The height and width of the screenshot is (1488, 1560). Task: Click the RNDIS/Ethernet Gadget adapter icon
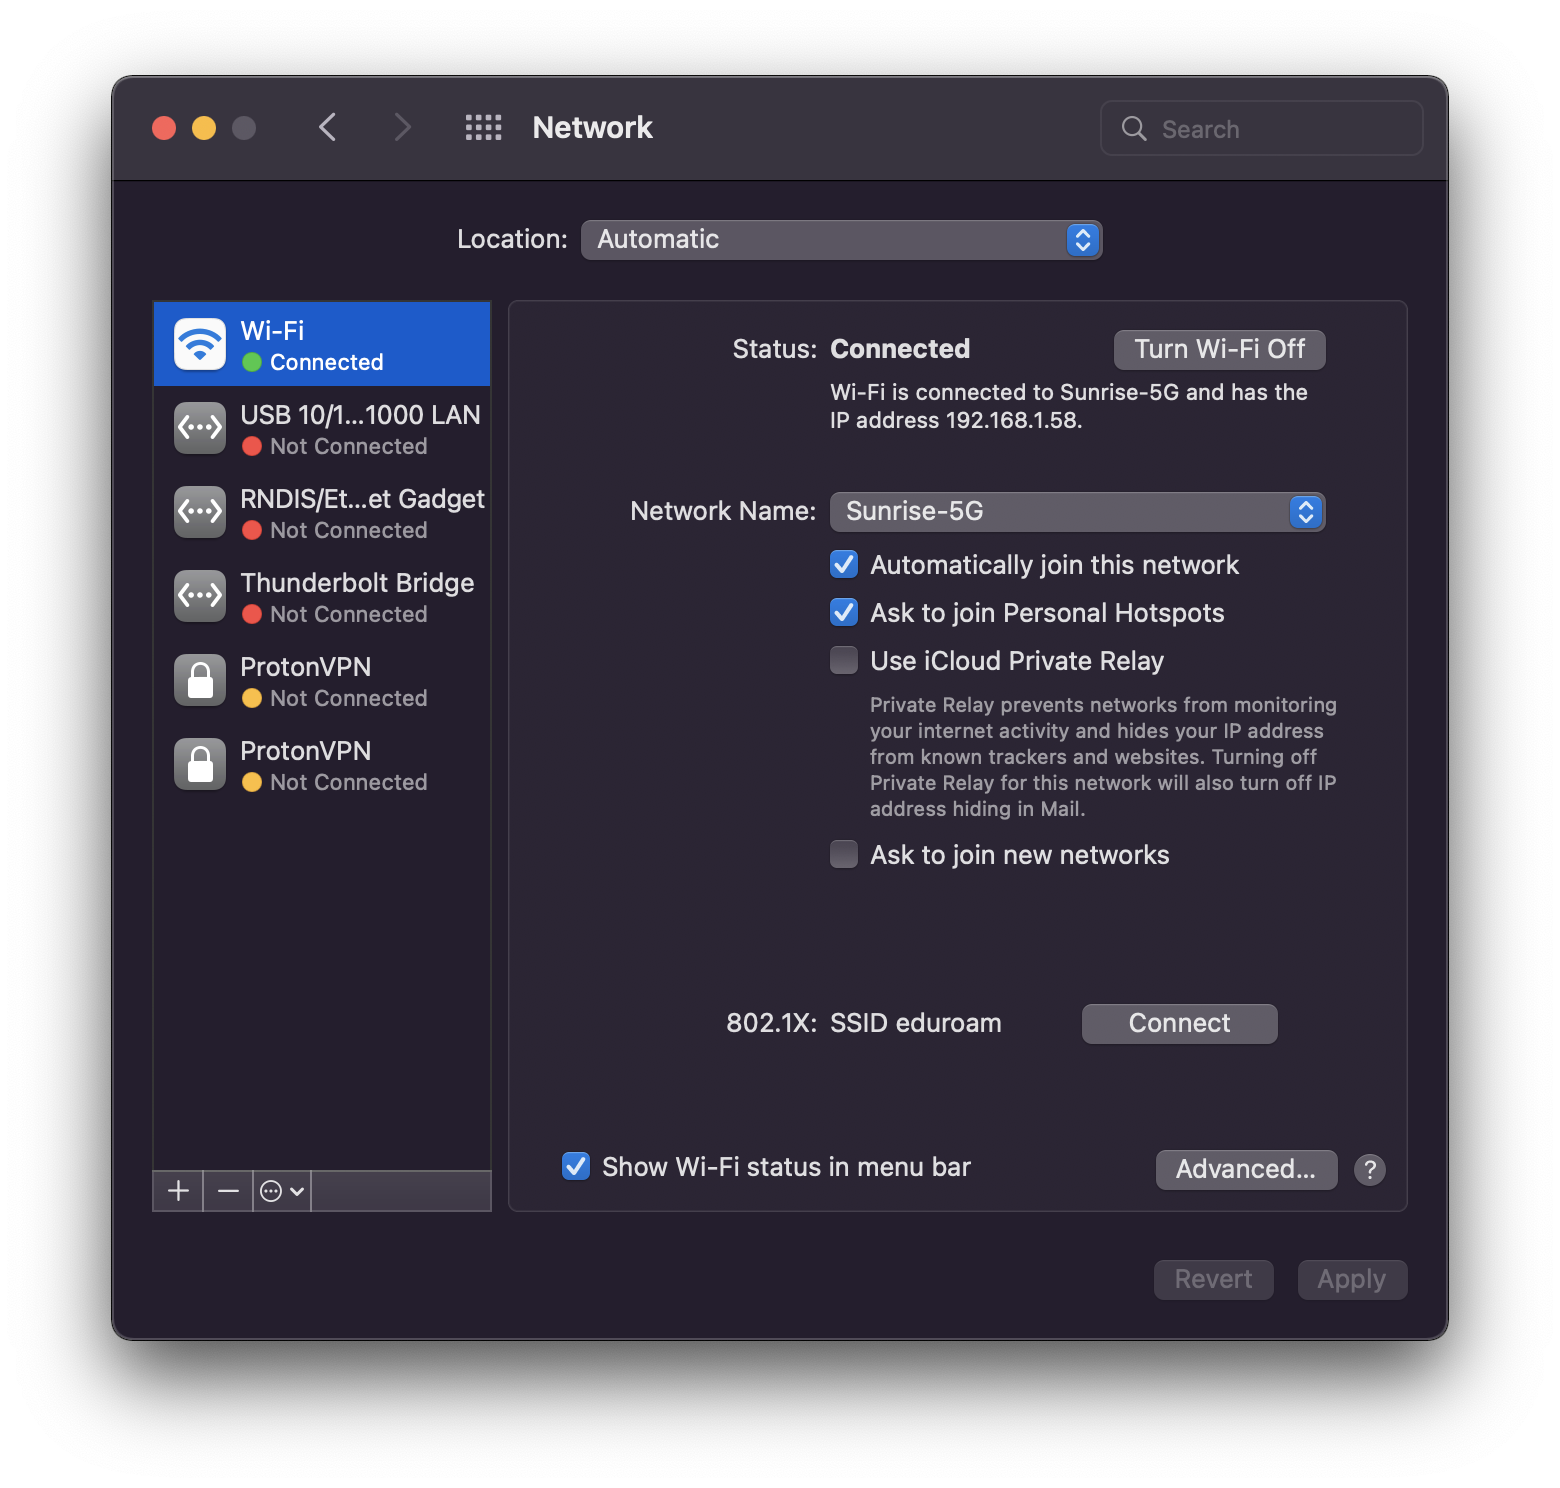pyautogui.click(x=199, y=512)
